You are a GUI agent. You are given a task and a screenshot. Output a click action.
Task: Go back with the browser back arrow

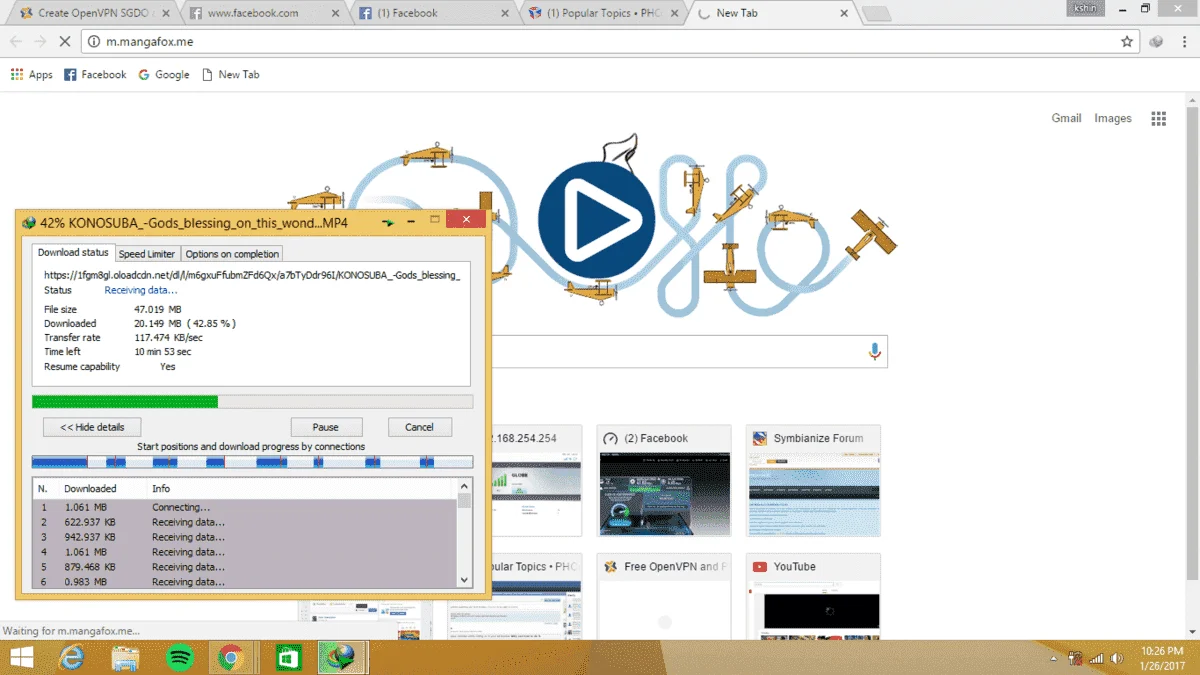pyautogui.click(x=16, y=42)
